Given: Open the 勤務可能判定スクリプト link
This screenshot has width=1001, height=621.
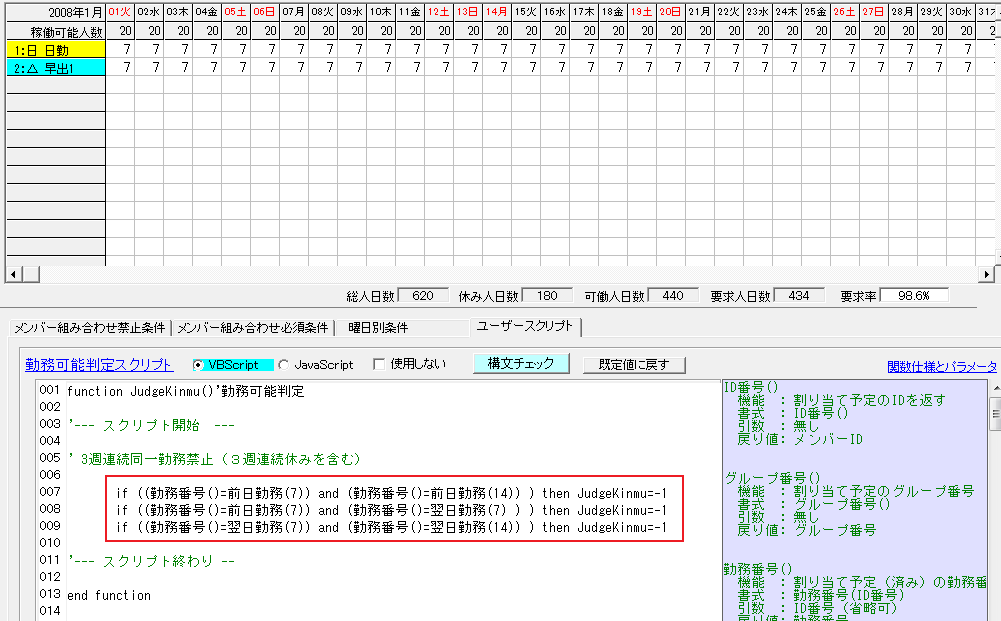Looking at the screenshot, I should click(x=99, y=365).
